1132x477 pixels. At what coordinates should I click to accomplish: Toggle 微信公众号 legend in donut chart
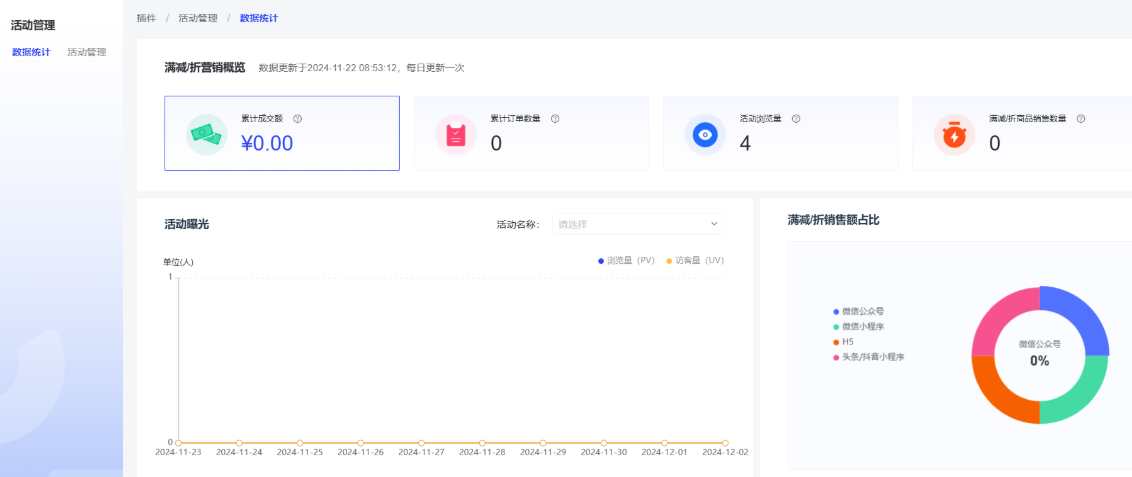(860, 312)
